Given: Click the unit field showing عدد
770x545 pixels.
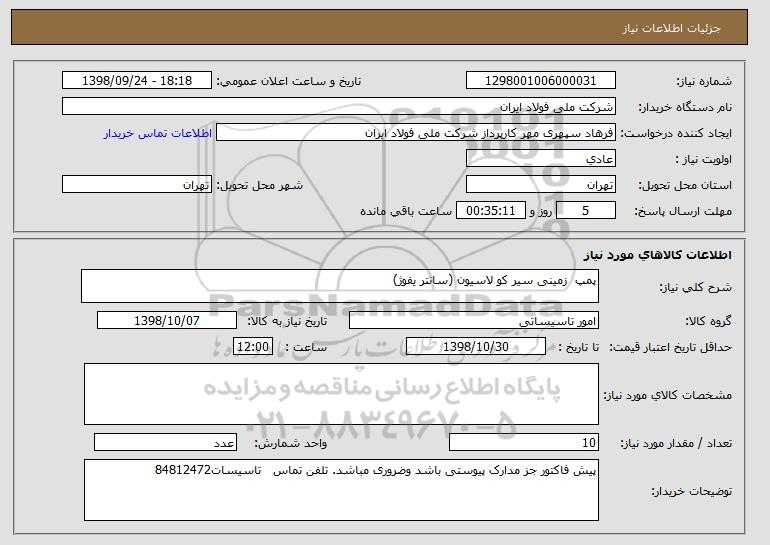Looking at the screenshot, I should (x=165, y=442).
